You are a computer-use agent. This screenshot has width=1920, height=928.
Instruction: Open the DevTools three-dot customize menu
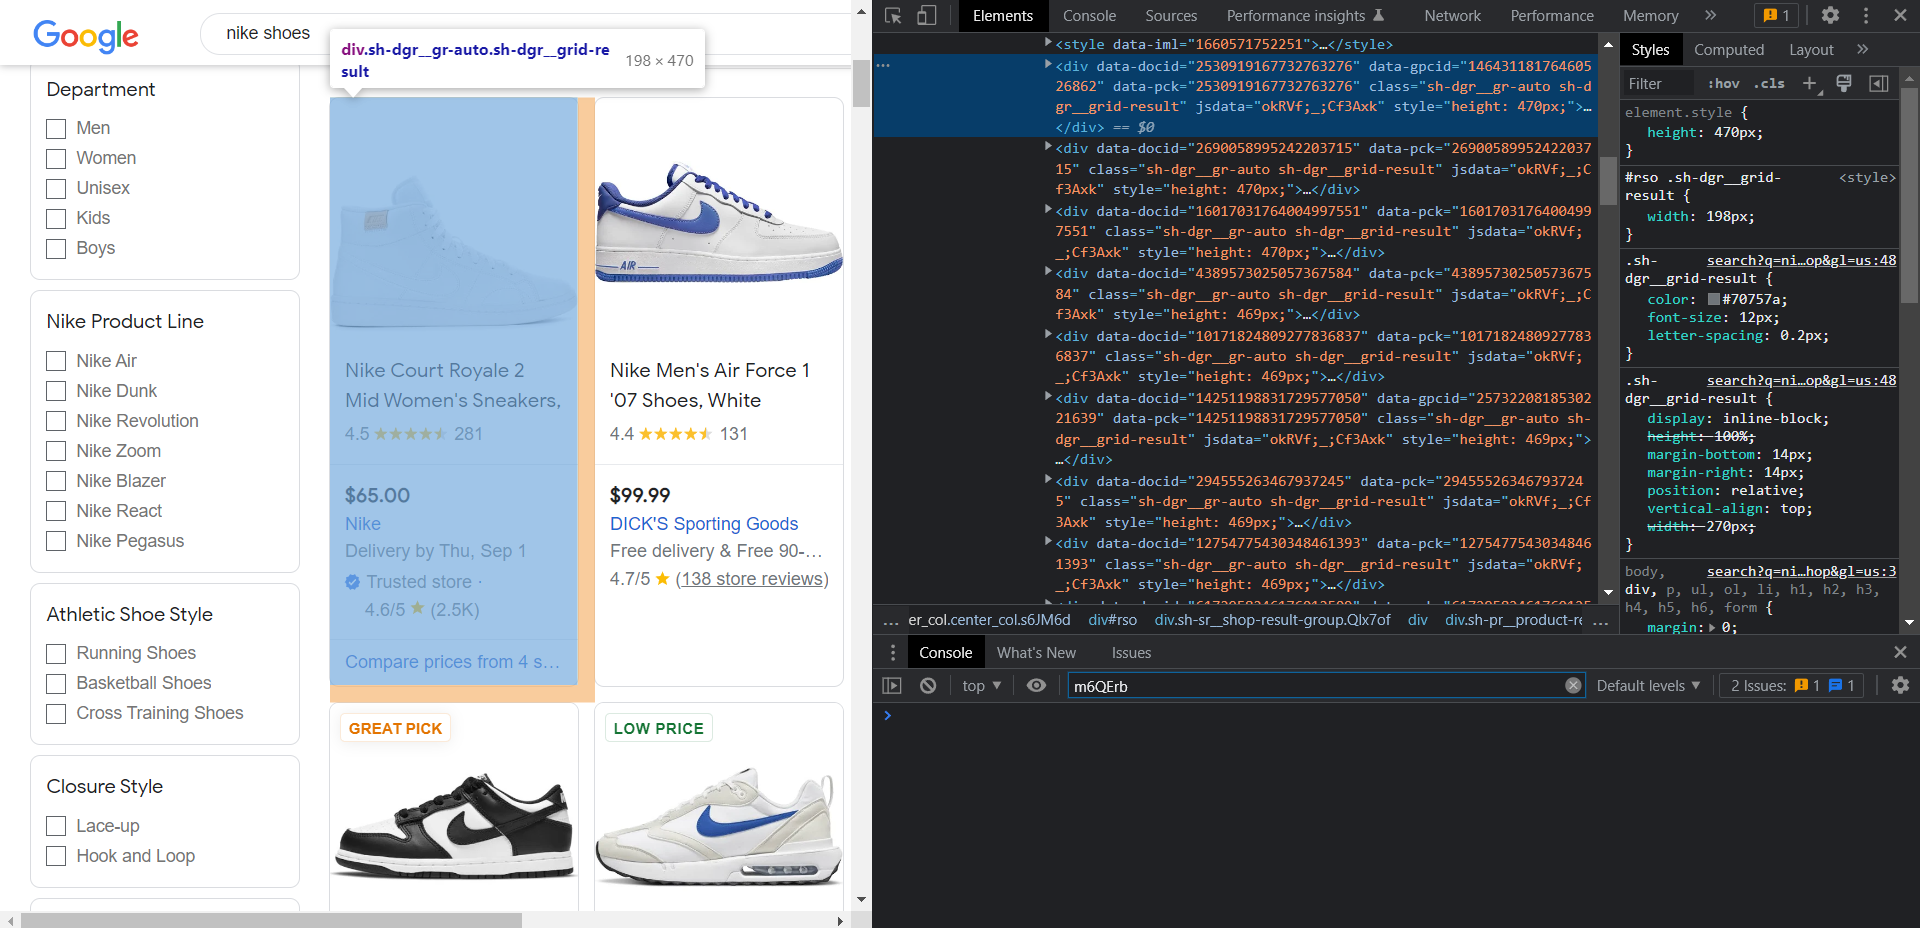[1865, 15]
